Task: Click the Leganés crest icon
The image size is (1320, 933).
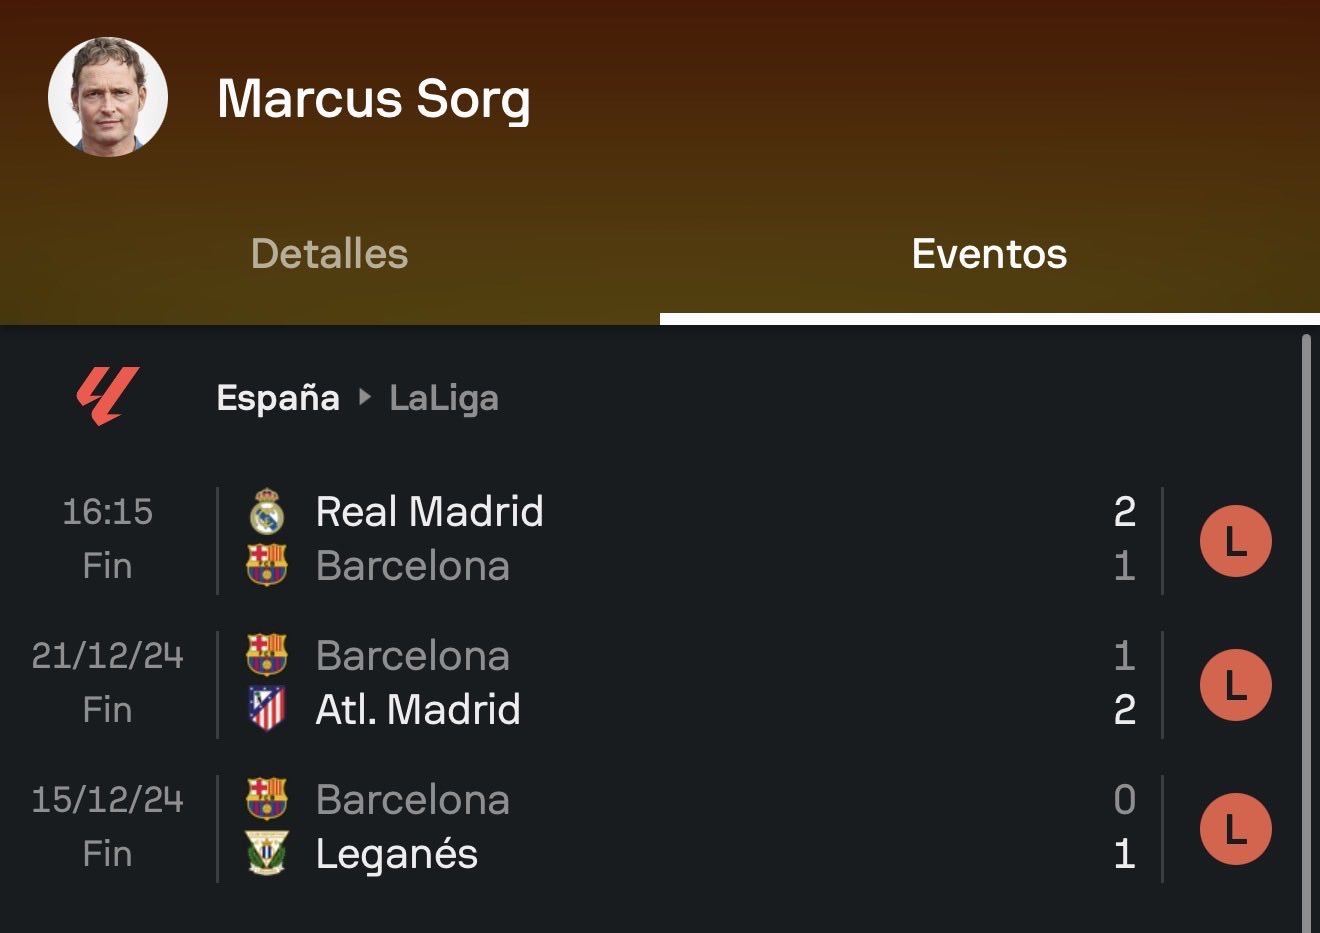Action: pyautogui.click(x=267, y=854)
